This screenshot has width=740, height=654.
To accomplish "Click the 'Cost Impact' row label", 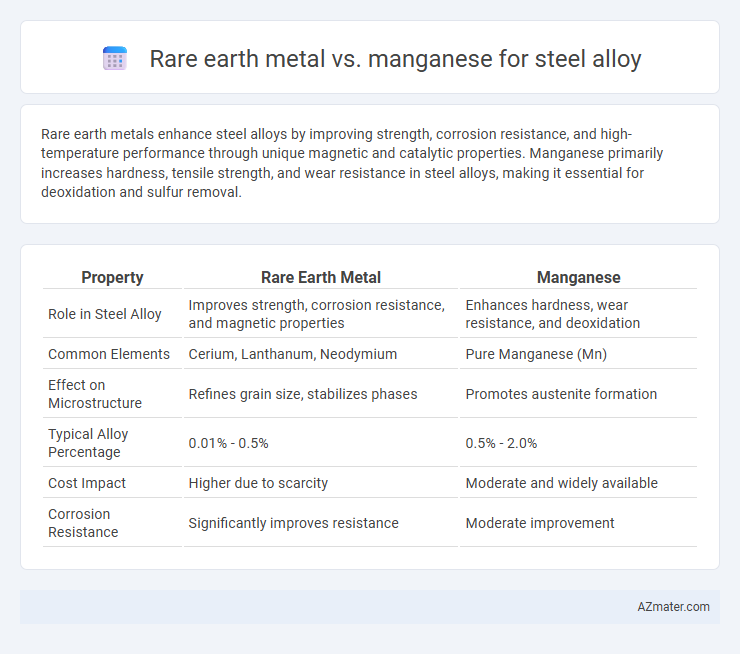I will (x=87, y=483).
